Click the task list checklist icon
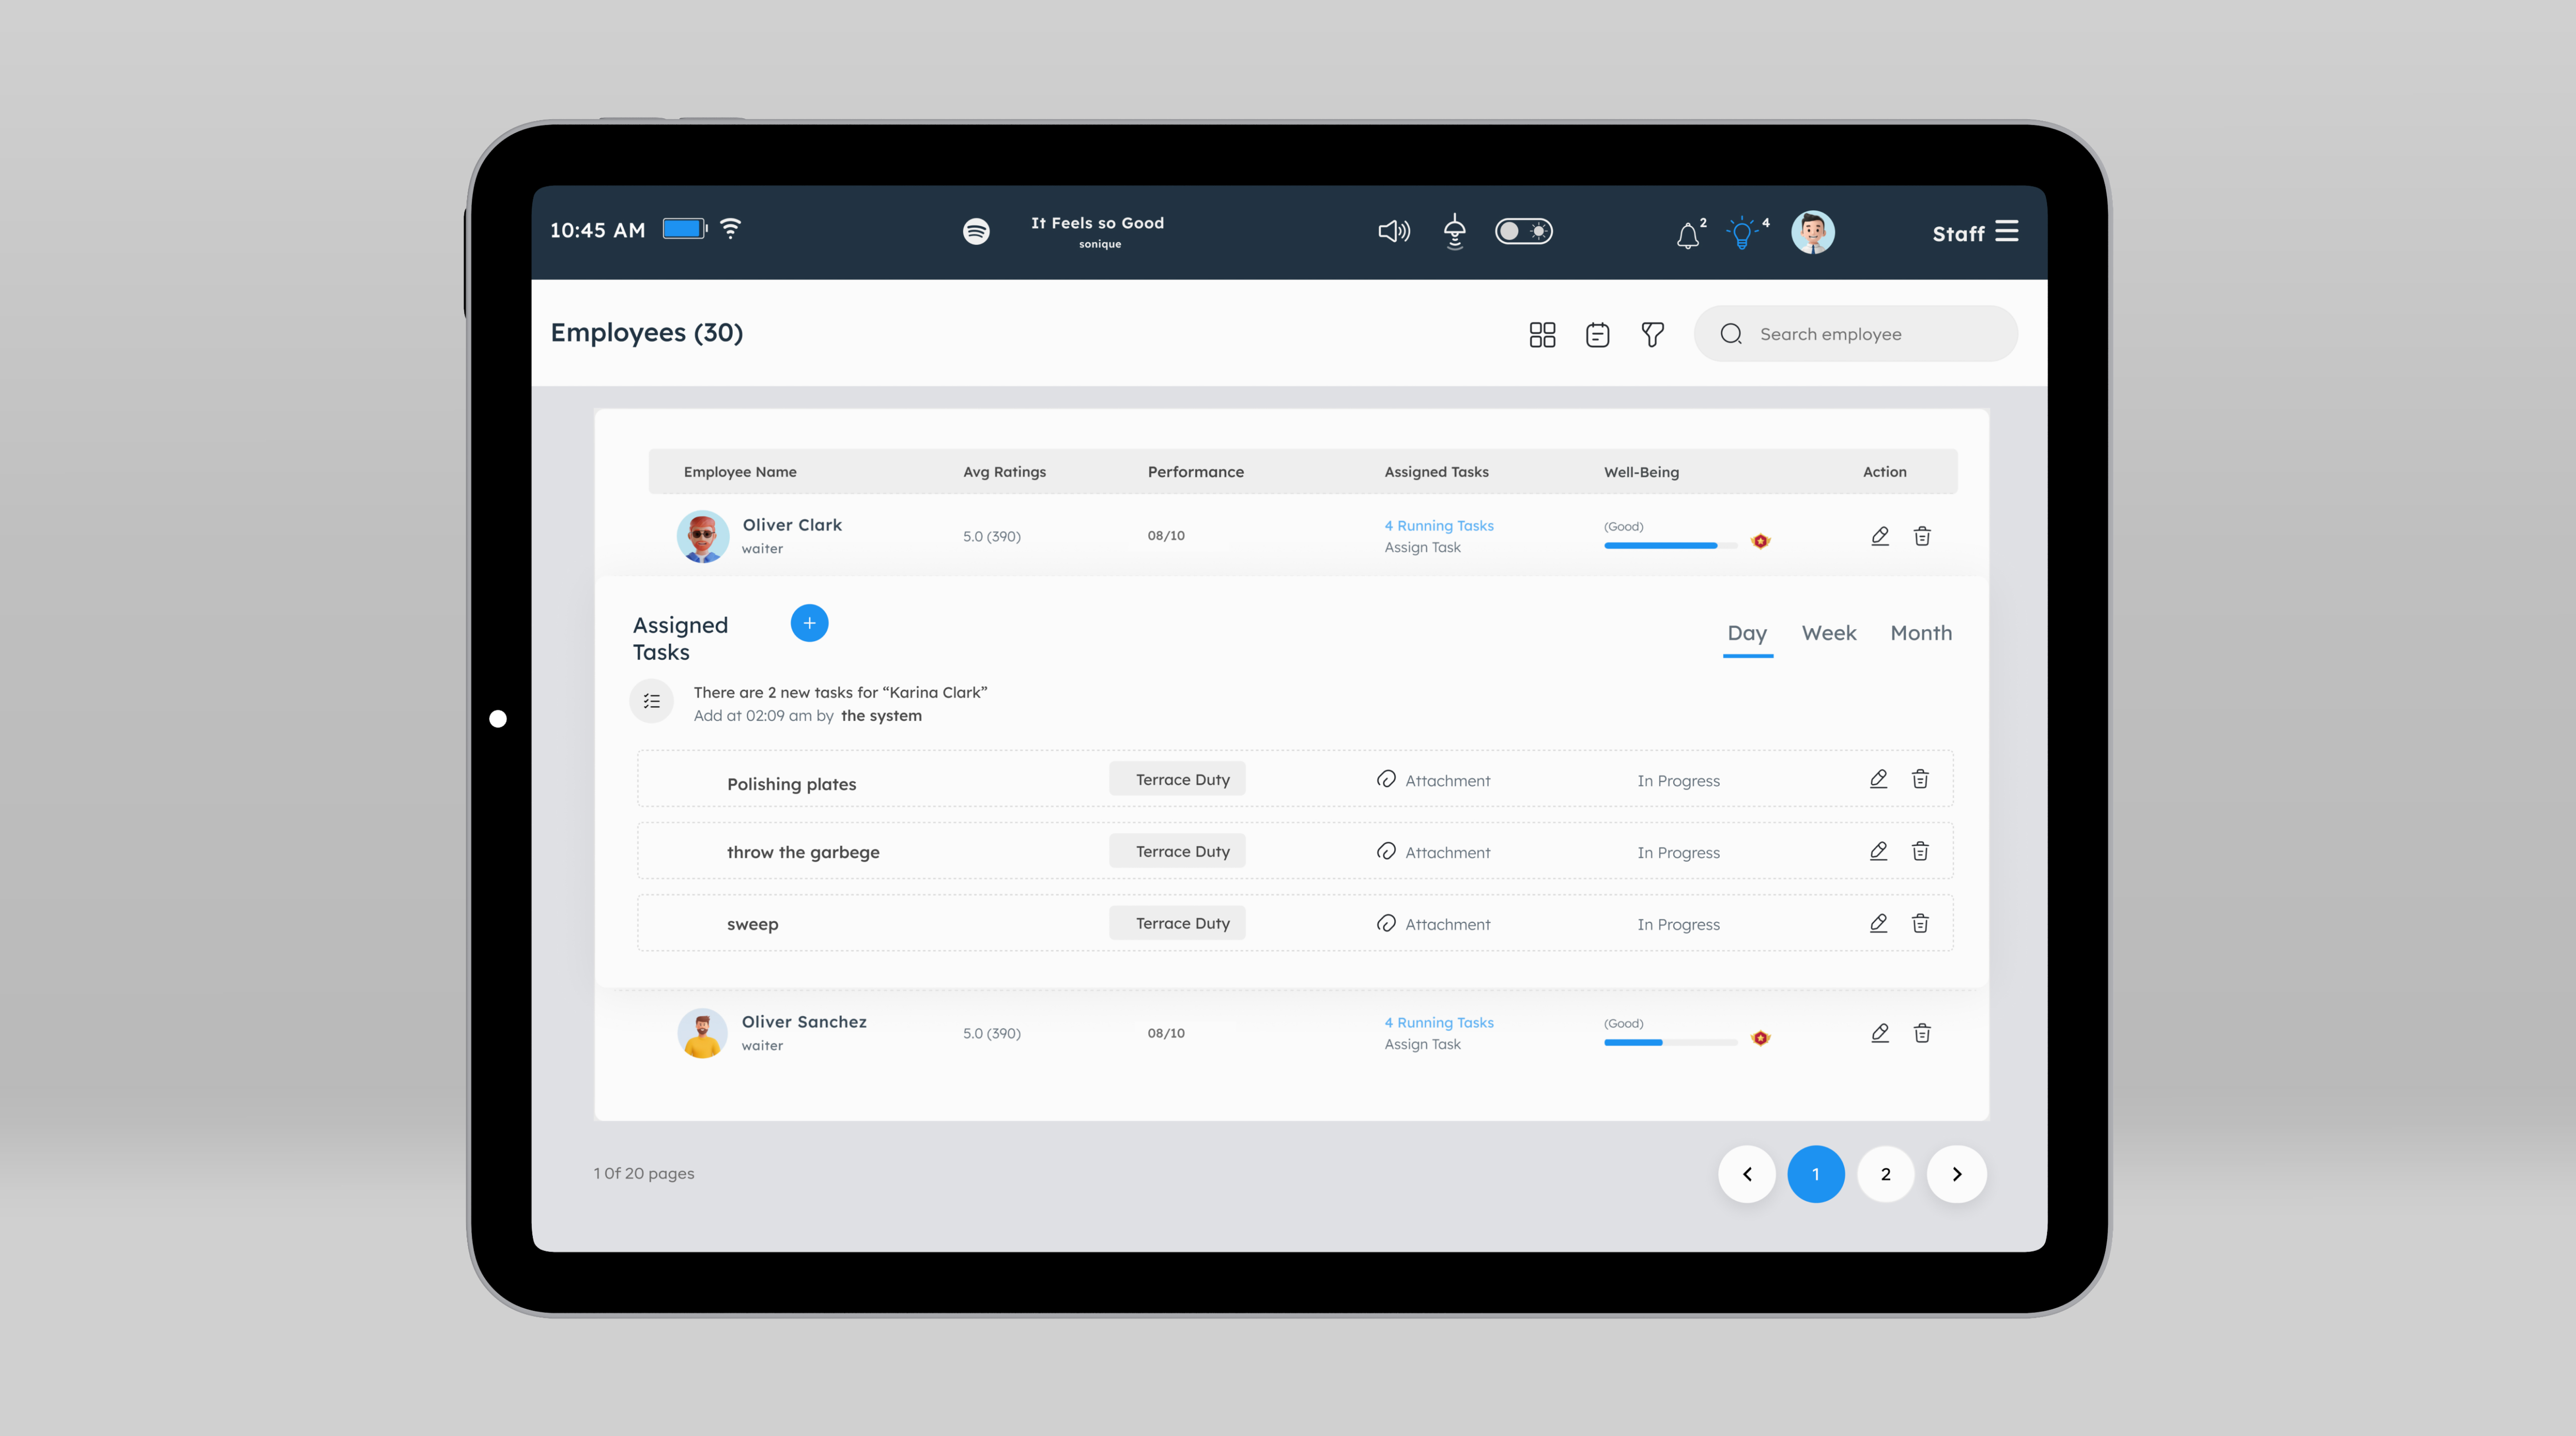The height and width of the screenshot is (1436, 2576). [x=652, y=701]
